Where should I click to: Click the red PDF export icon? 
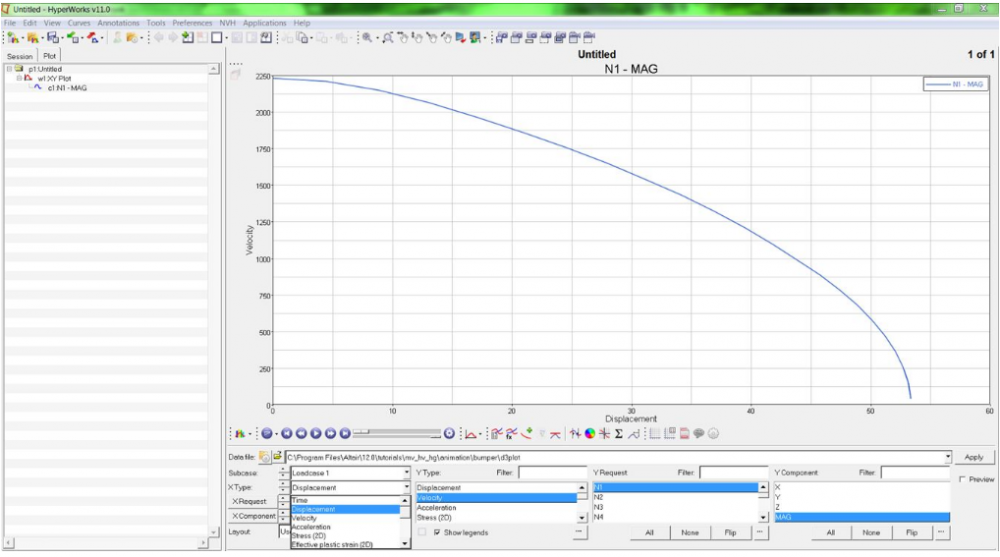tap(684, 434)
